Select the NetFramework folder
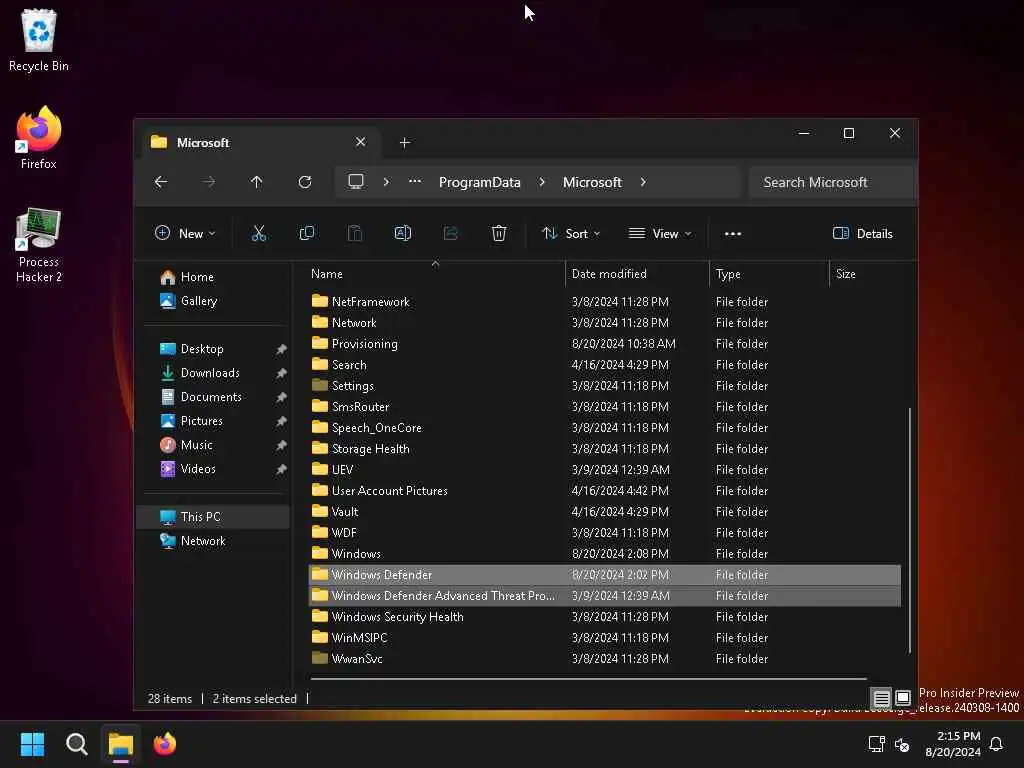The image size is (1024, 768). (x=604, y=302)
